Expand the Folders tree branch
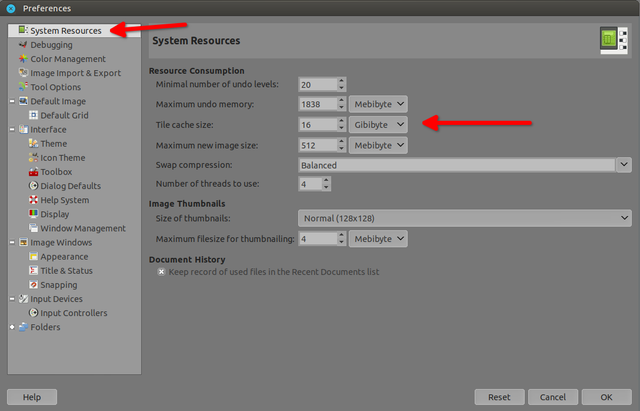Image resolution: width=640 pixels, height=411 pixels. click(12, 327)
